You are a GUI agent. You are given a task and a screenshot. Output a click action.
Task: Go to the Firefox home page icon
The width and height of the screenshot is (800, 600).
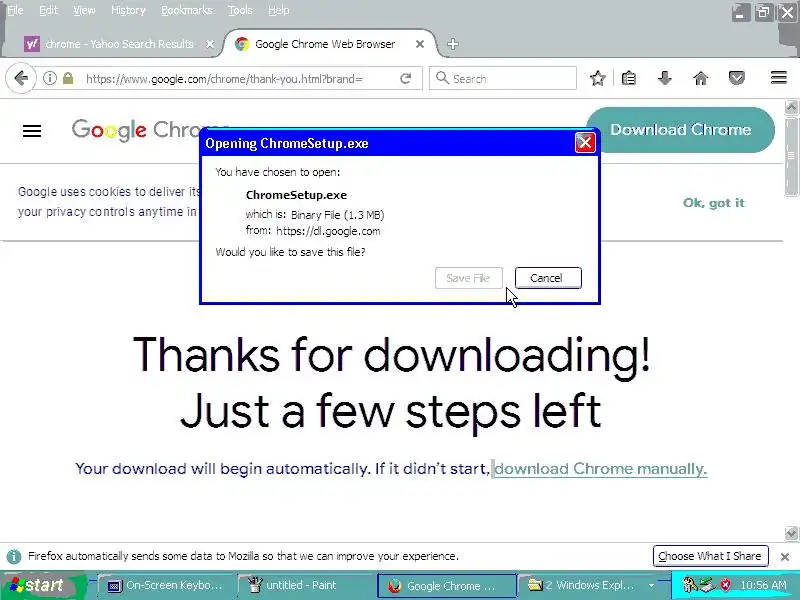pos(701,79)
